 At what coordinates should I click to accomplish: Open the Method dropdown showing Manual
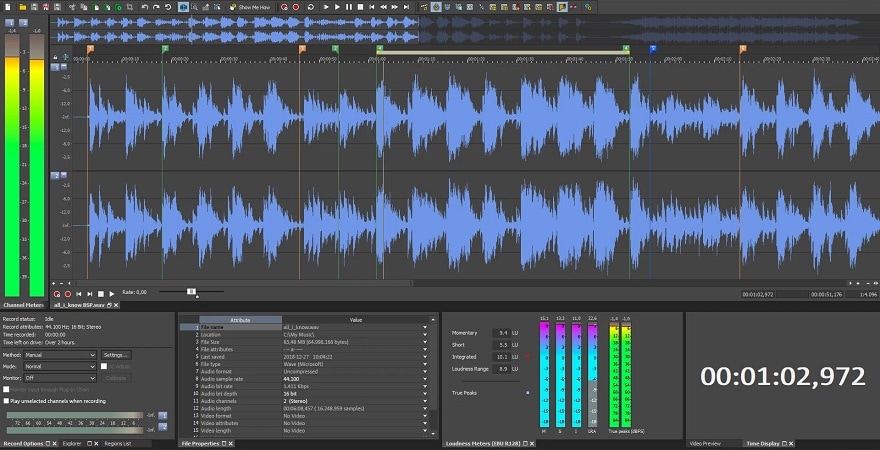coord(60,355)
